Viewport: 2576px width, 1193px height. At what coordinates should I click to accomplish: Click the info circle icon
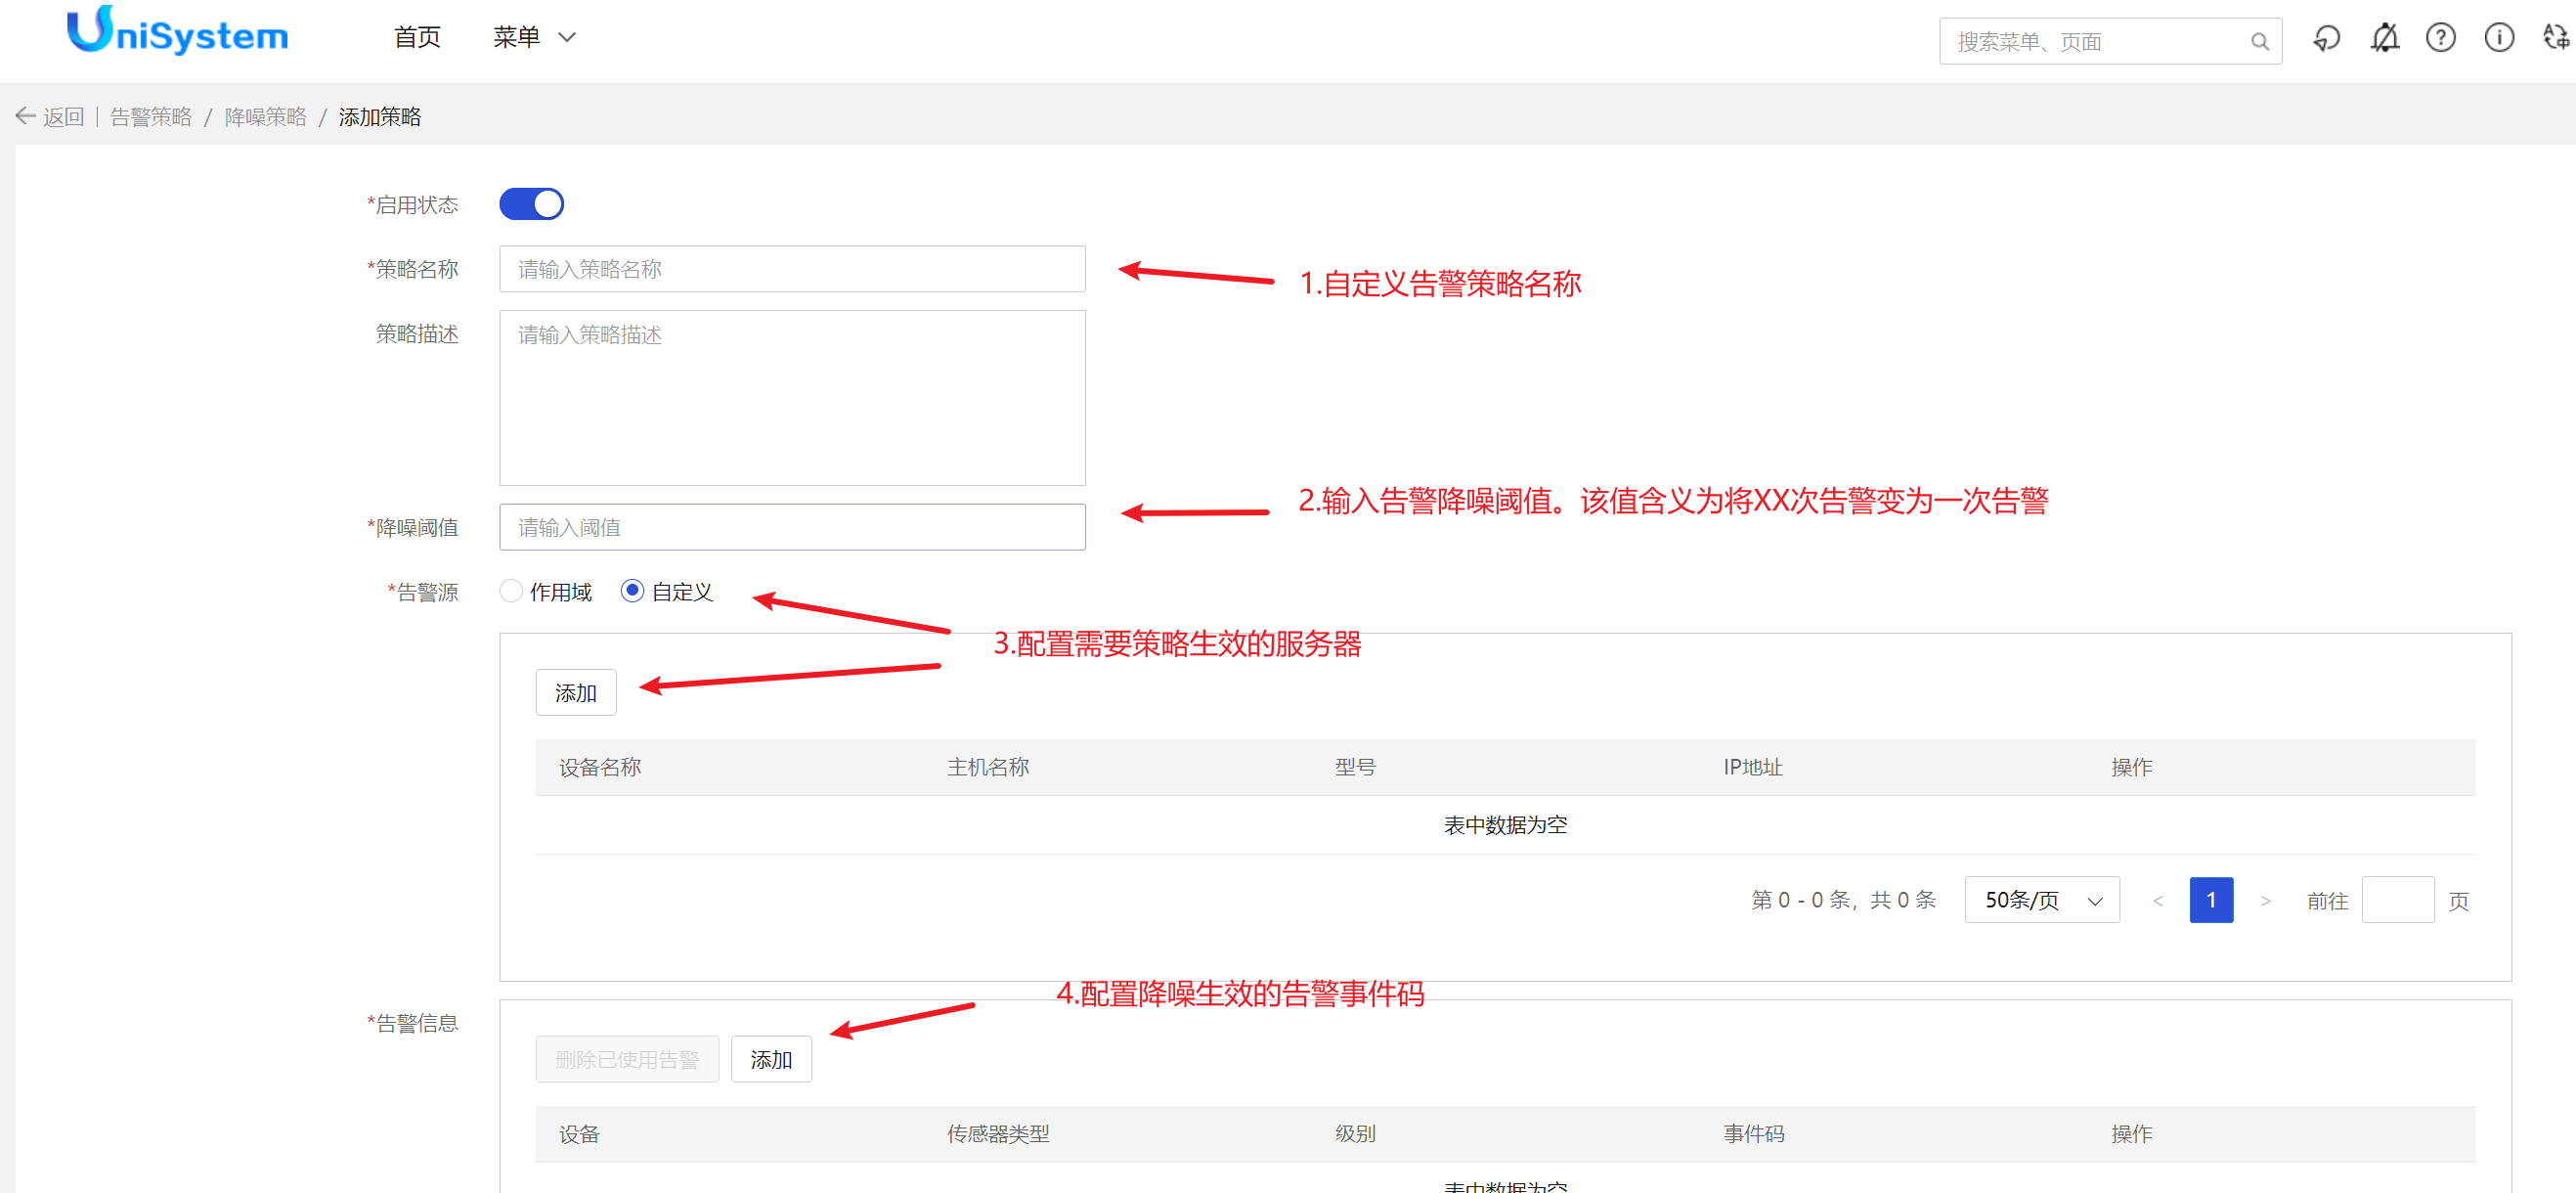2498,39
